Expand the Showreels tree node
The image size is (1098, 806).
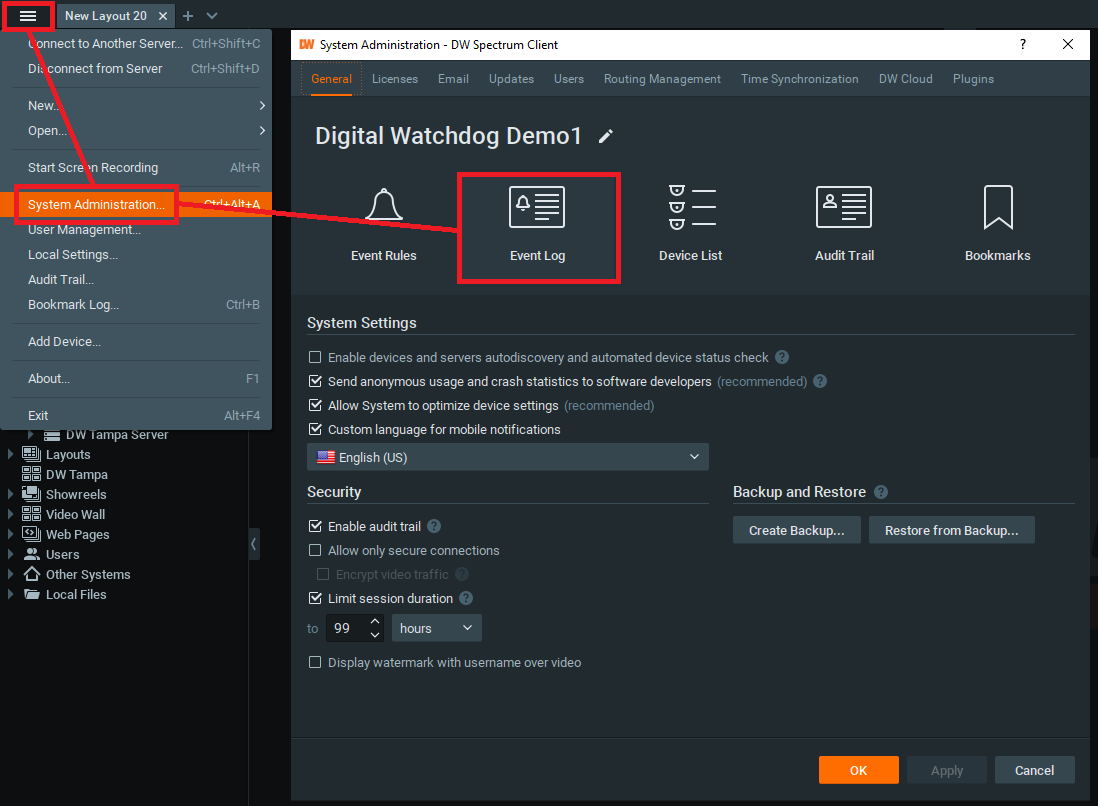click(x=10, y=494)
